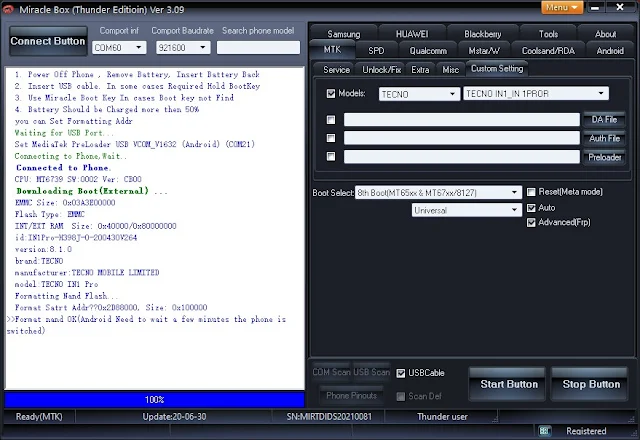Switch to the Qualcomm tab

click(428, 51)
